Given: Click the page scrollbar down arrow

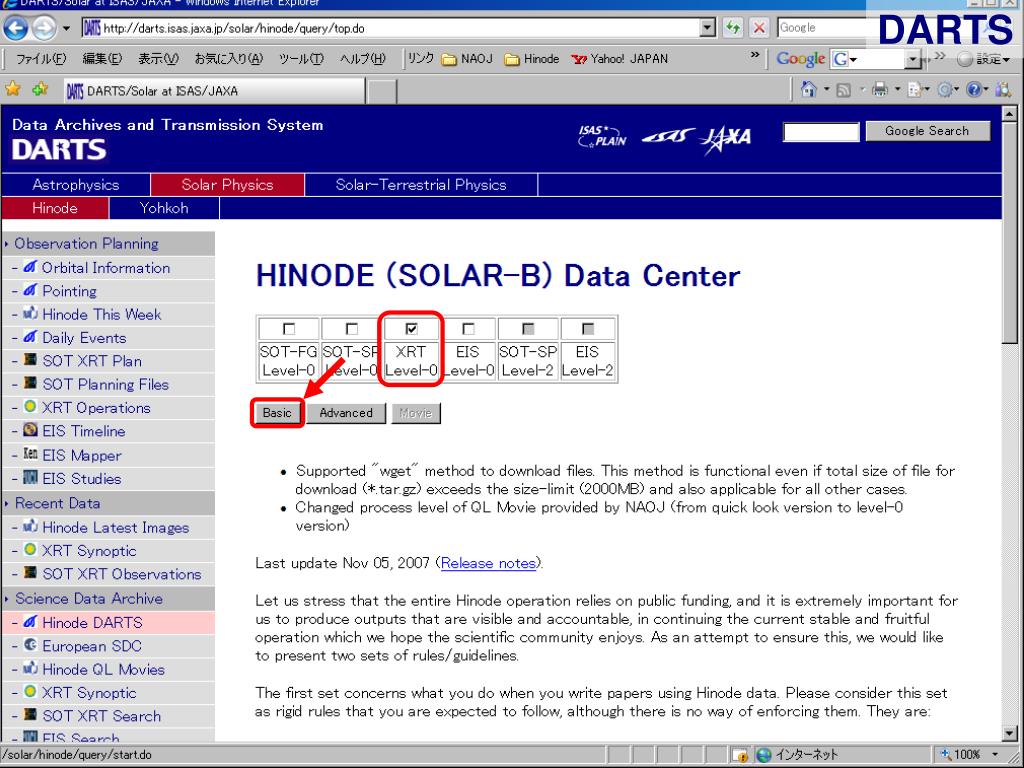Looking at the screenshot, I should [x=1010, y=734].
